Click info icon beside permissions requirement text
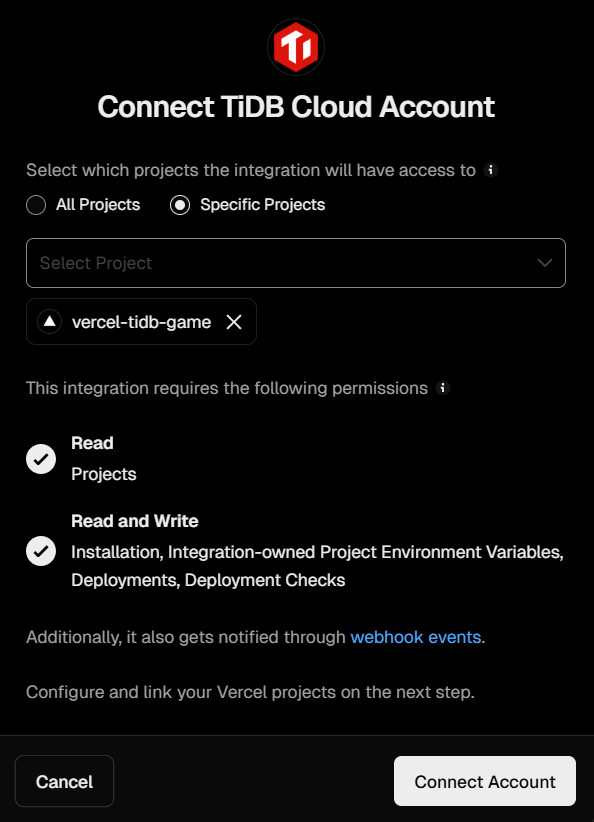 [443, 388]
